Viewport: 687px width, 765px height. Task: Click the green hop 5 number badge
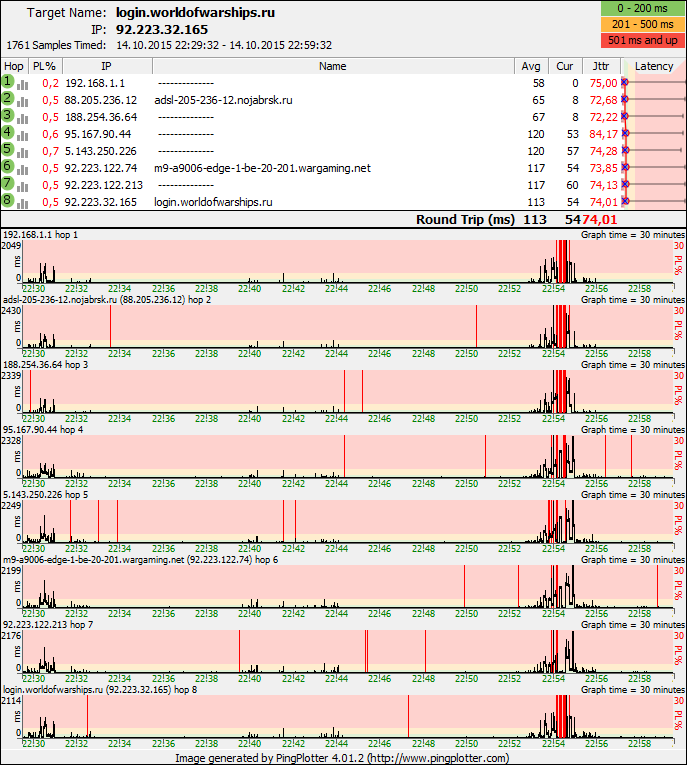click(7, 149)
